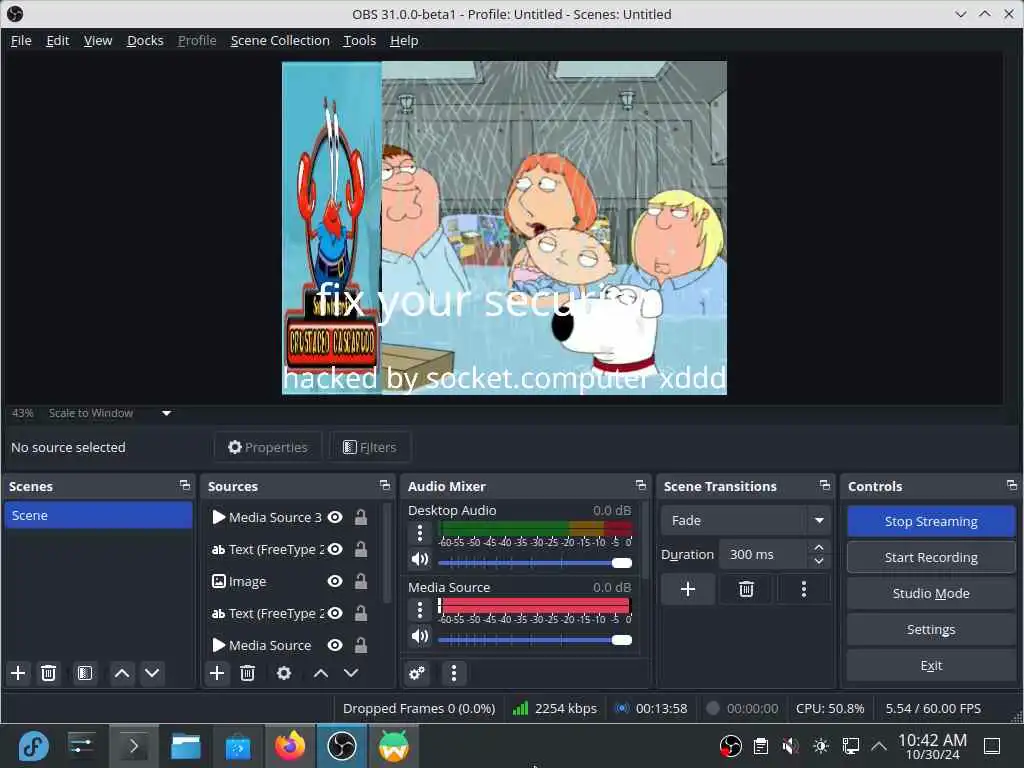Open the File menu
This screenshot has width=1024, height=768.
pos(21,40)
